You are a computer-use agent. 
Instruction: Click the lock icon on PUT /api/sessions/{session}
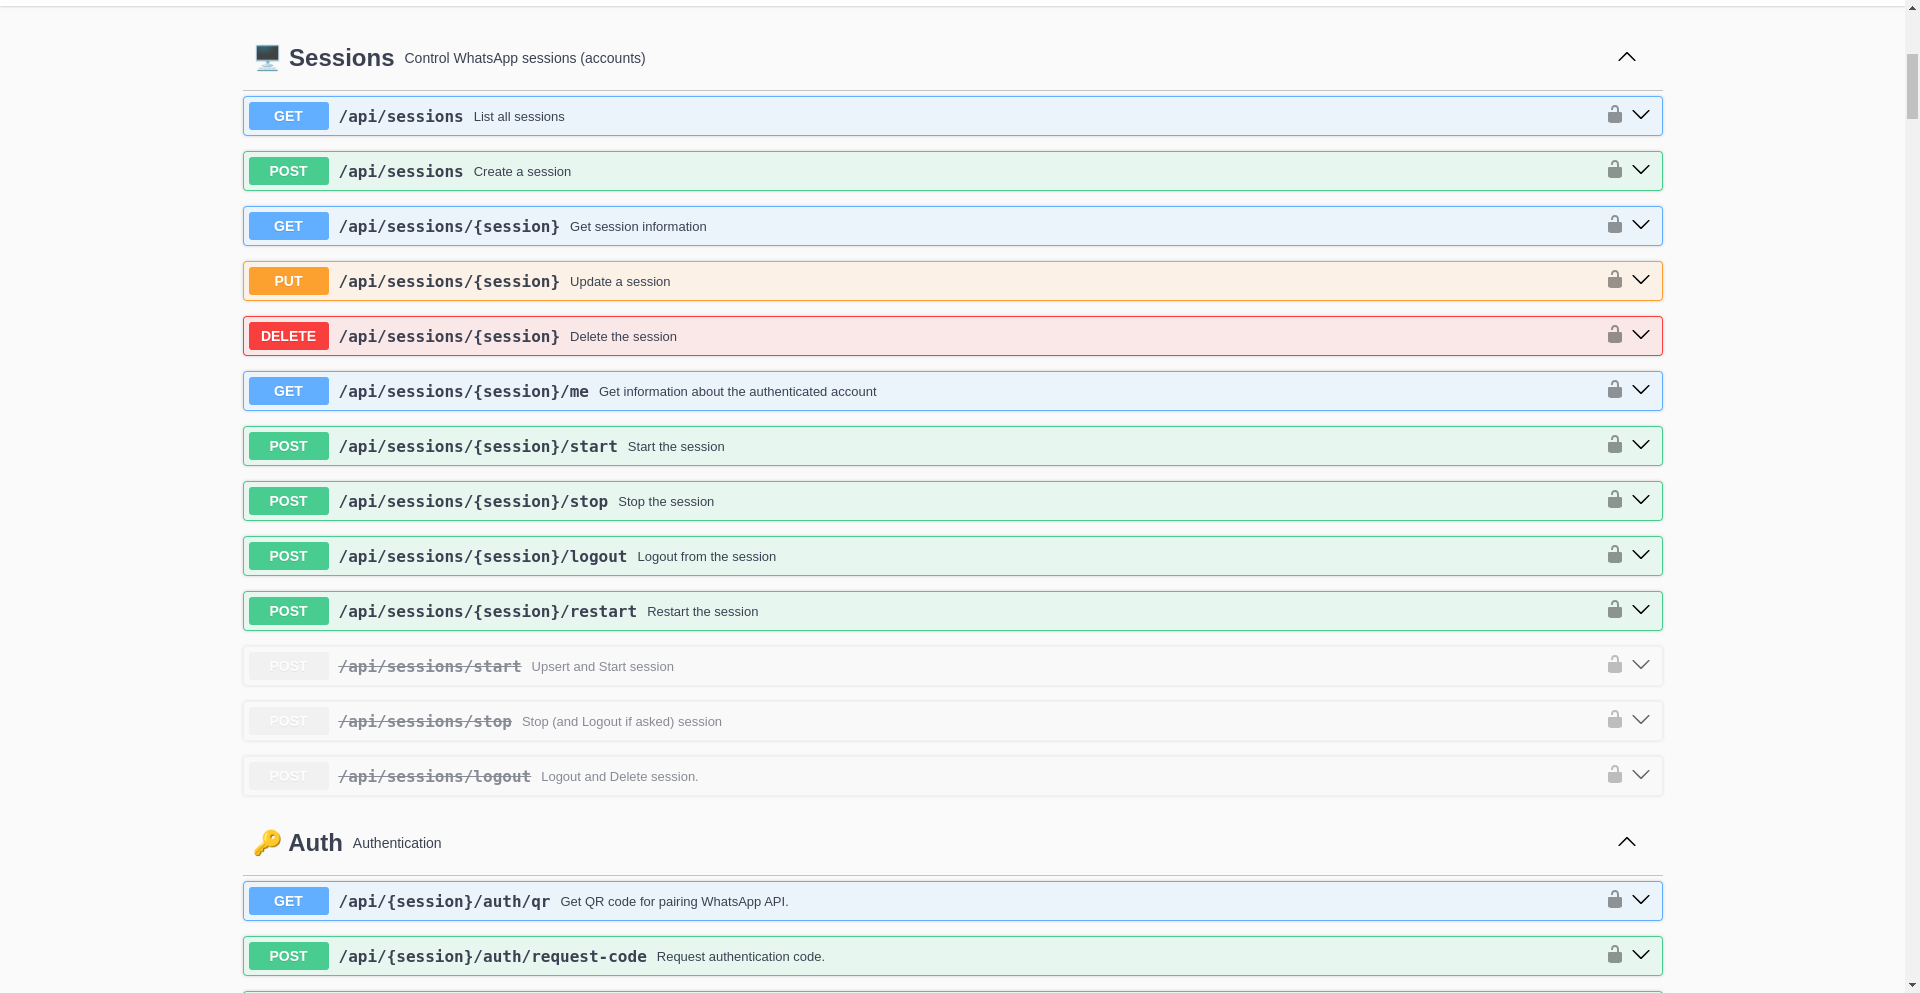point(1615,279)
